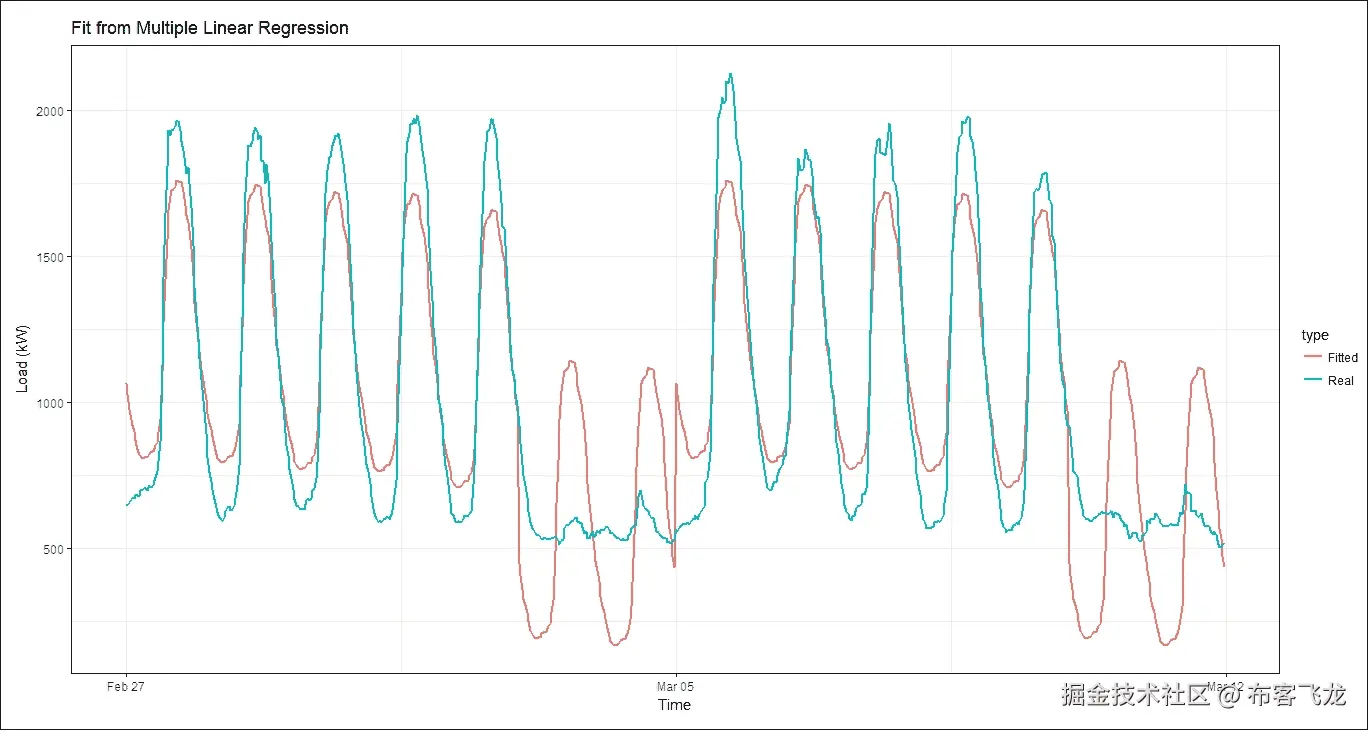Click the '2000' y-axis tick label

[52, 111]
